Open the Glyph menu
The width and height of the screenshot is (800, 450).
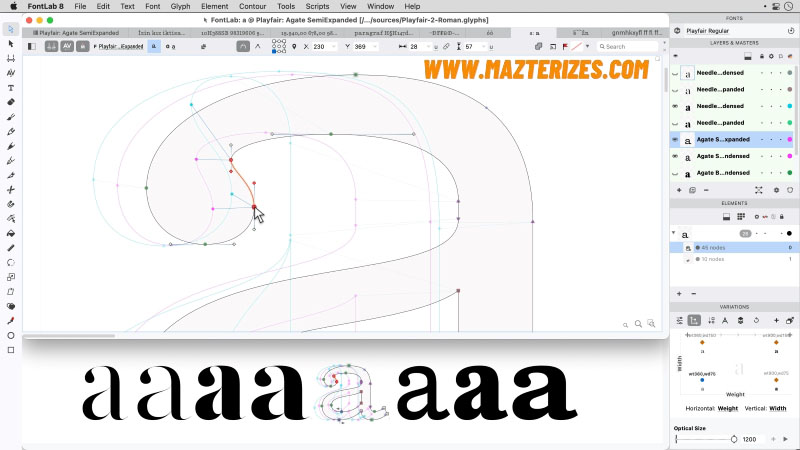click(x=180, y=6)
